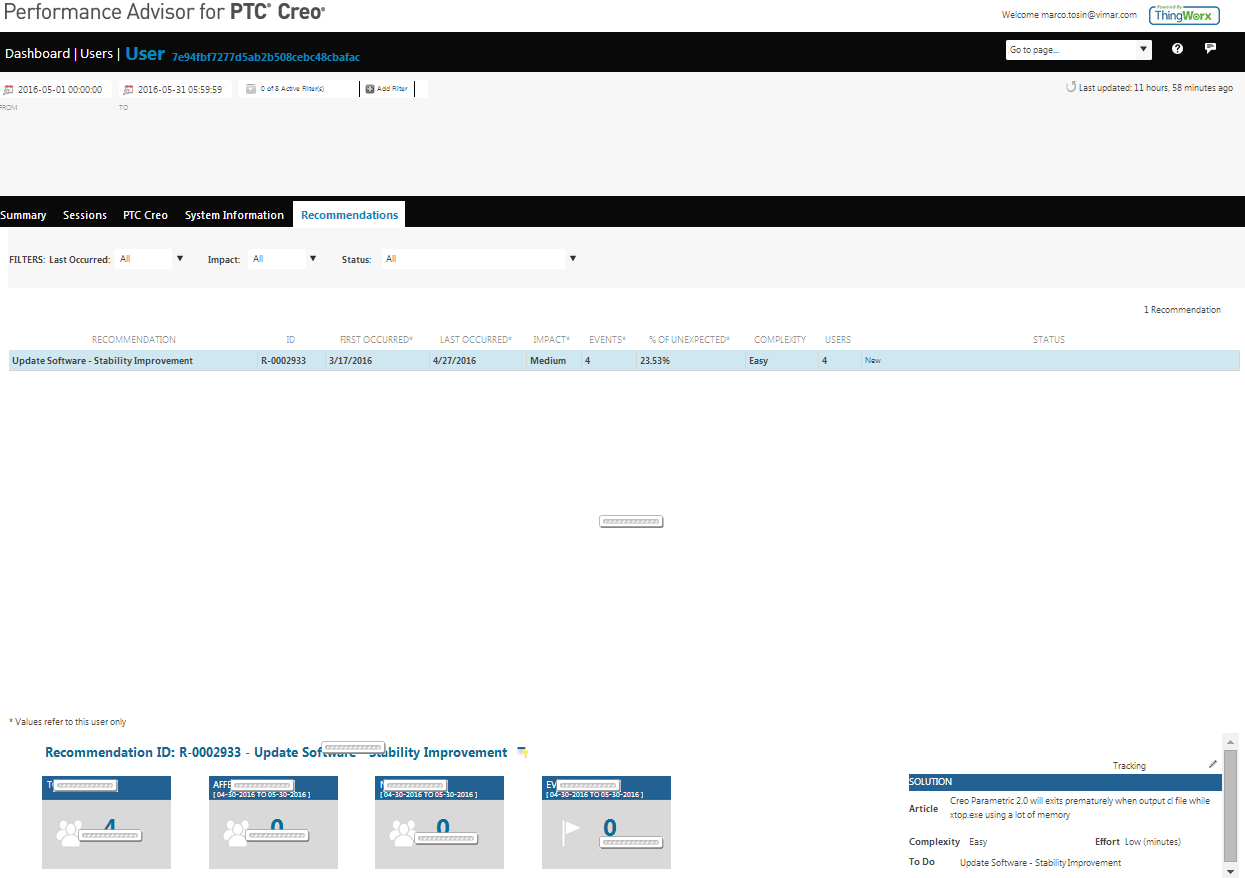This screenshot has width=1245, height=878.
Task: Open the System Information tab
Action: pyautogui.click(x=234, y=215)
